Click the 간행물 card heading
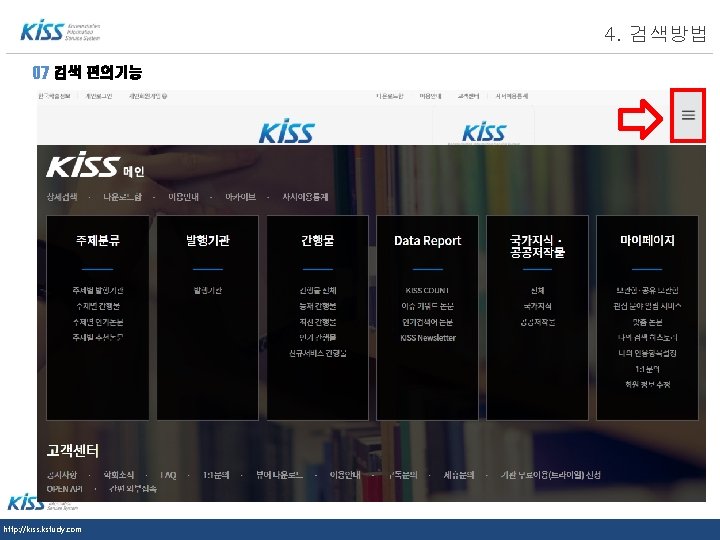Viewport: 720px width, 540px height. click(317, 240)
